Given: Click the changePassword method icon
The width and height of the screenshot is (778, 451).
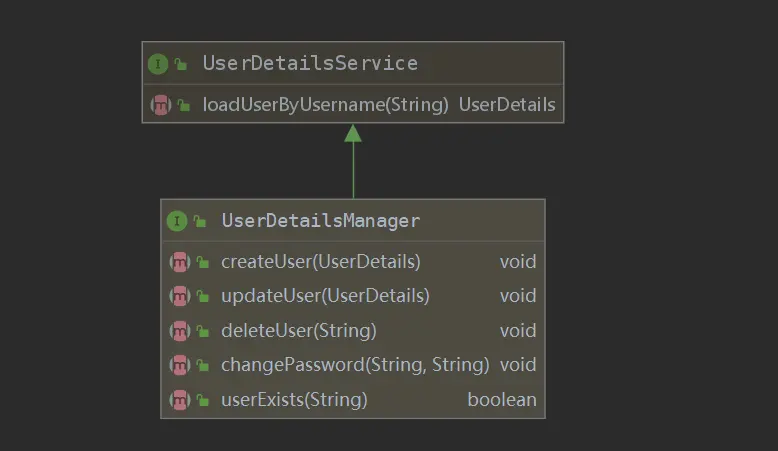Looking at the screenshot, I should 179,365.
